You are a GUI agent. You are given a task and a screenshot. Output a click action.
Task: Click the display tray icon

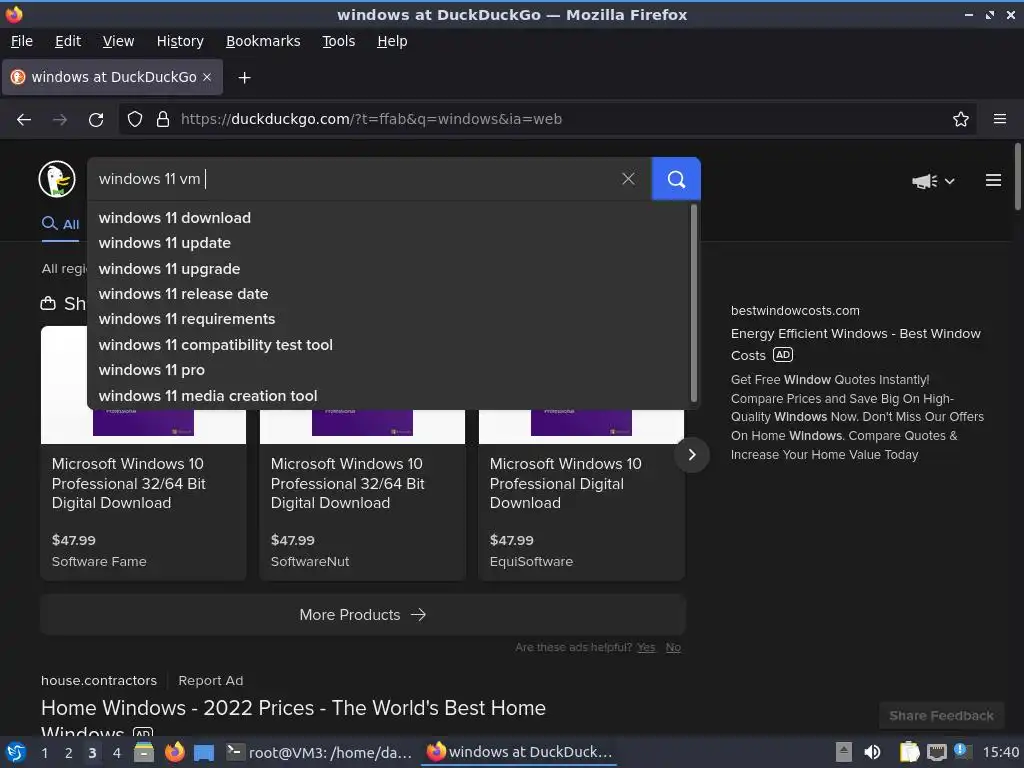click(x=936, y=752)
